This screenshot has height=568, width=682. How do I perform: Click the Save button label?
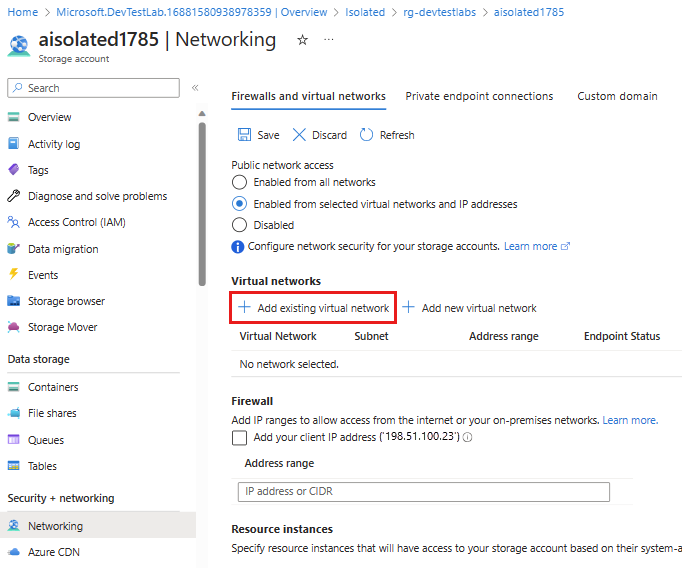[x=268, y=135]
